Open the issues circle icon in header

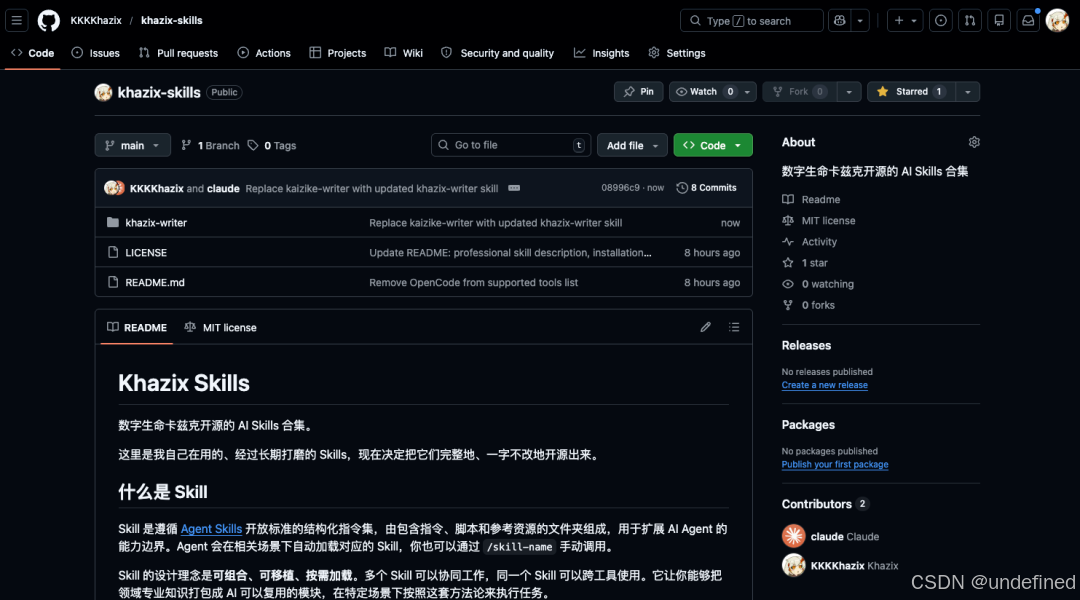[x=941, y=21]
